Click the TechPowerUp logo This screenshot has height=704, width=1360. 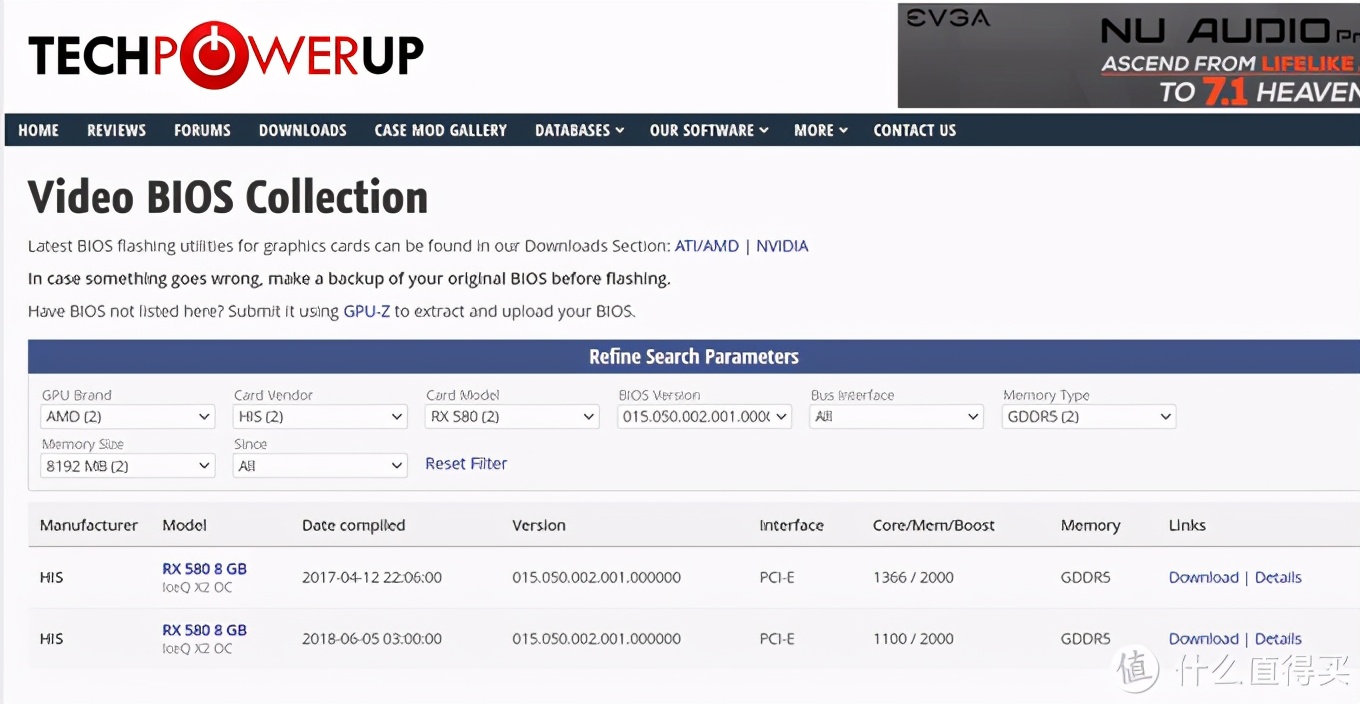point(226,55)
